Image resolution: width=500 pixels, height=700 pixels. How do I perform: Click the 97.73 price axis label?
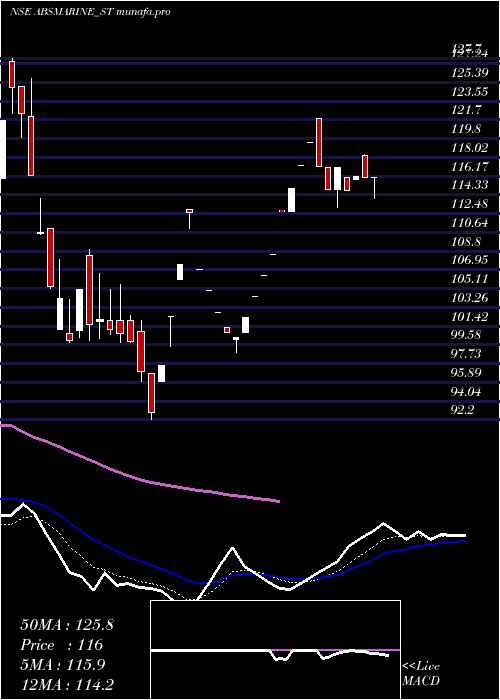tap(468, 354)
